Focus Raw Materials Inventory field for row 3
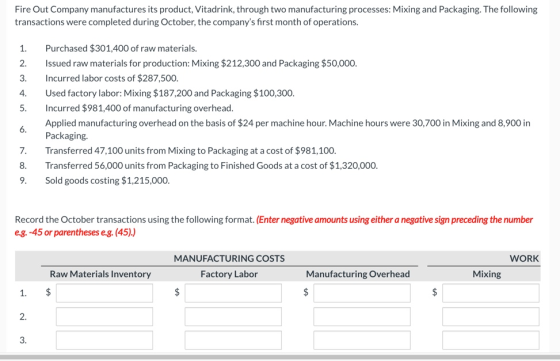Viewport: 560px width, 361px height. (x=104, y=340)
